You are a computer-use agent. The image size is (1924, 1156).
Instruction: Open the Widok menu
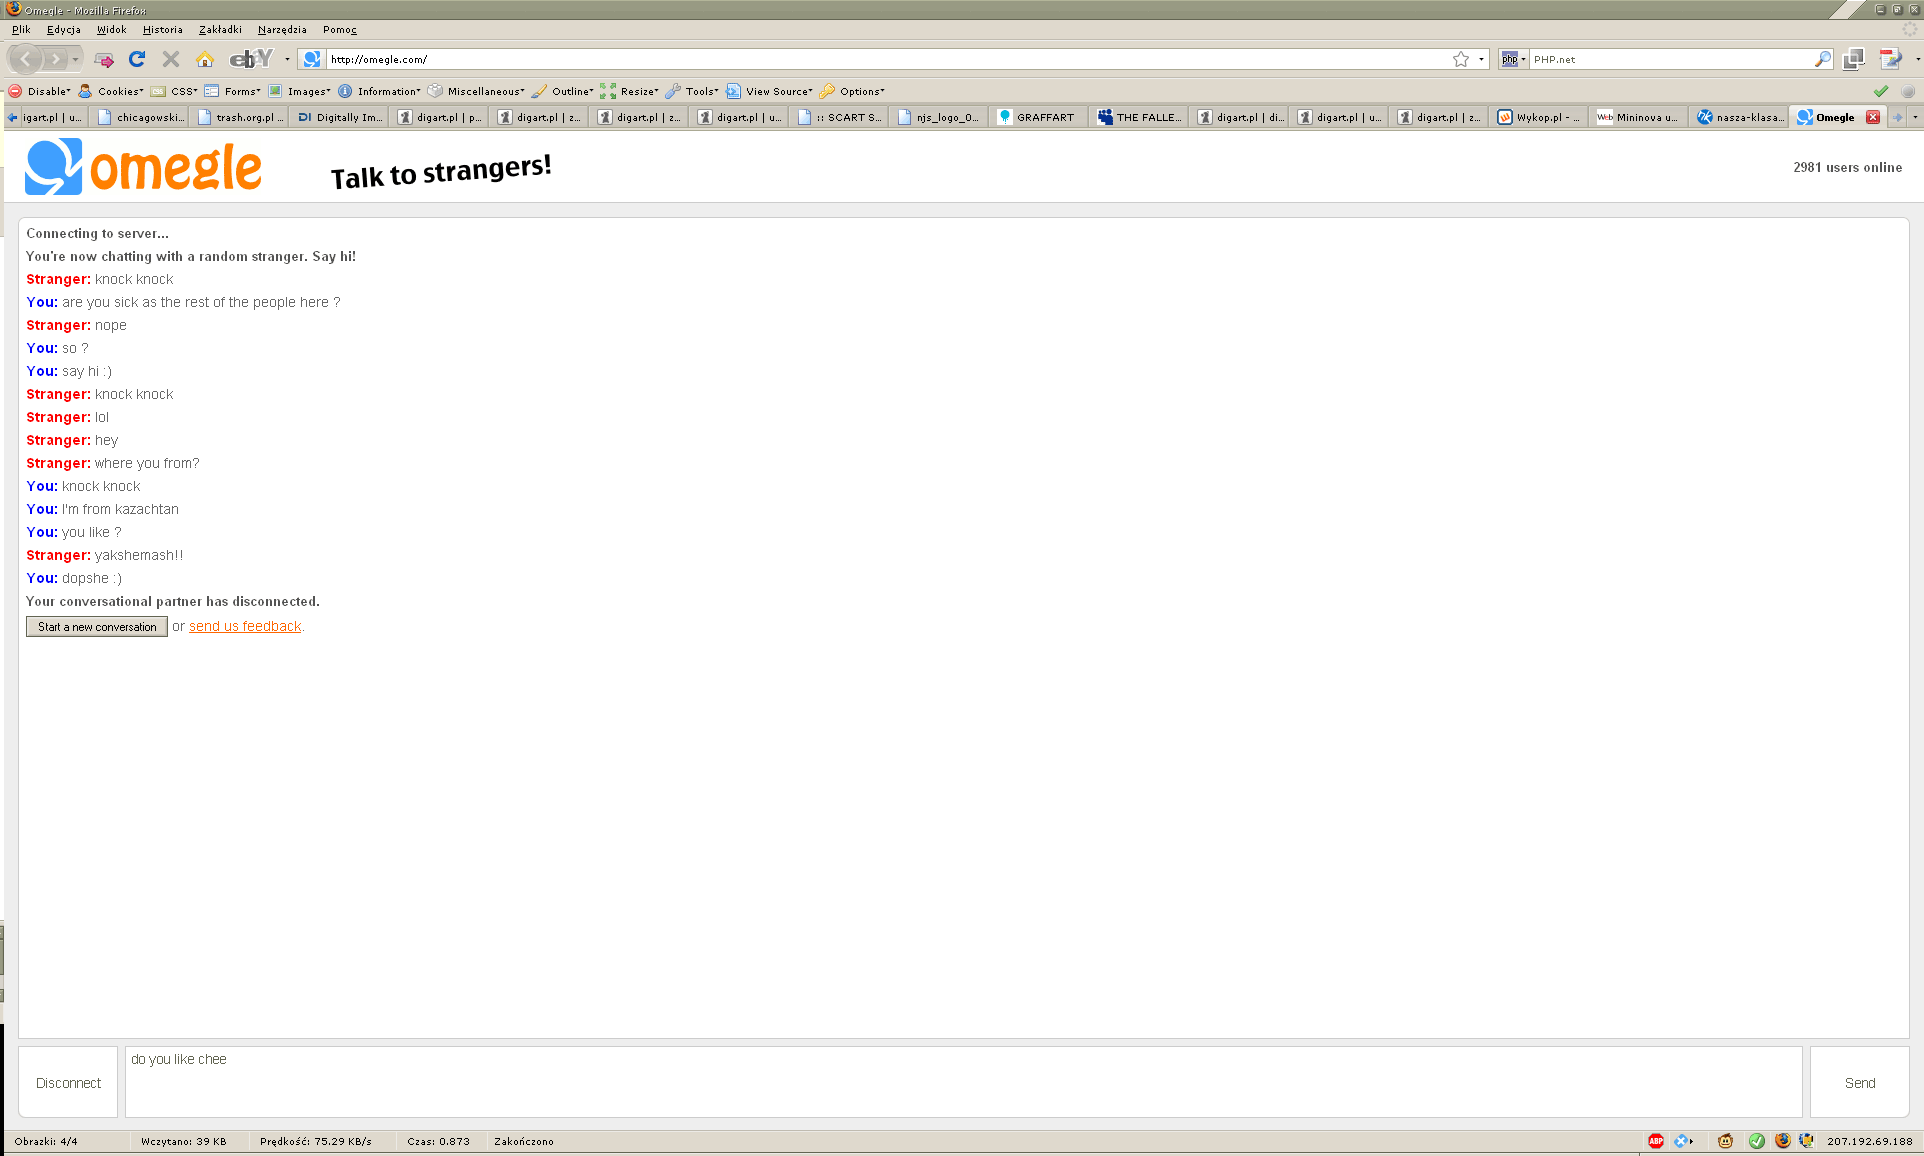[x=111, y=29]
